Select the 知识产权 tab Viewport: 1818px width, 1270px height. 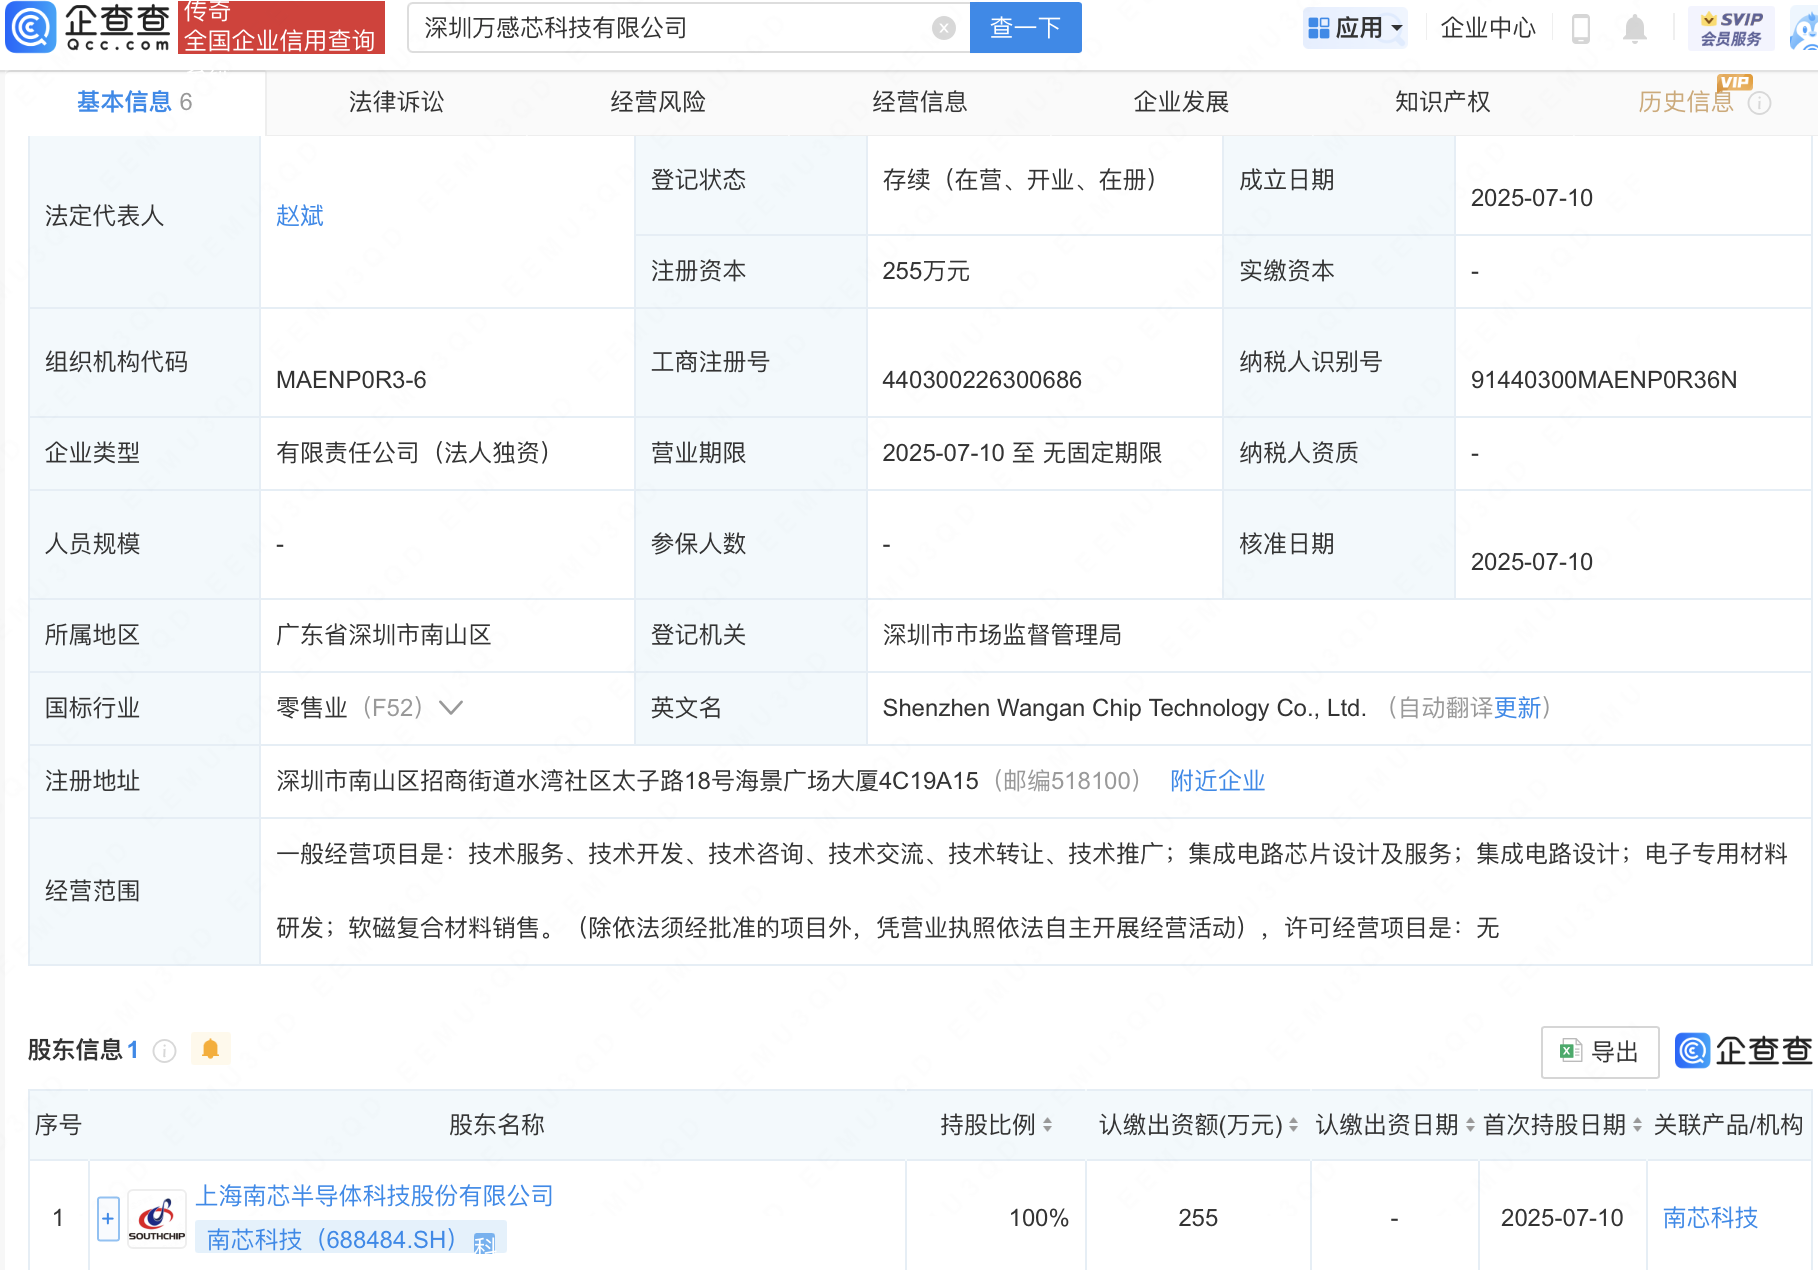pos(1442,102)
